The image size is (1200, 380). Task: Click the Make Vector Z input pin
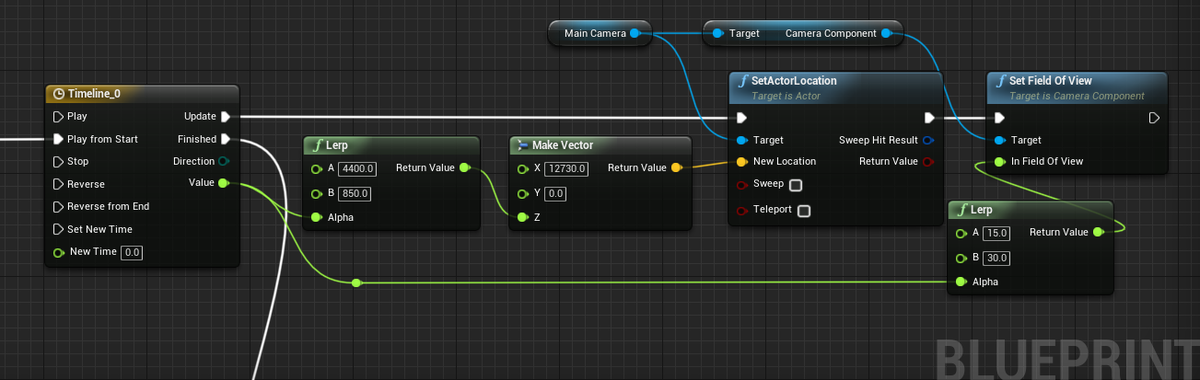522,216
